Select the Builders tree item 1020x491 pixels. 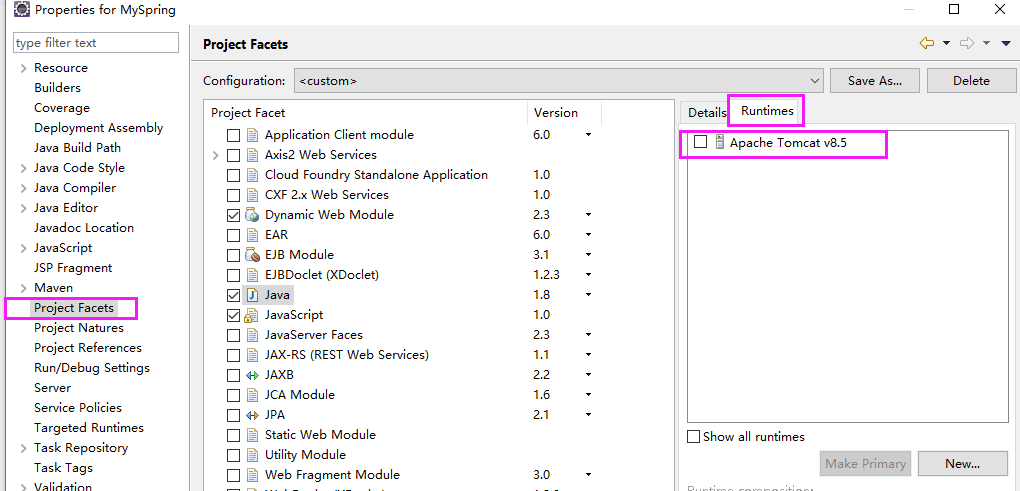57,88
